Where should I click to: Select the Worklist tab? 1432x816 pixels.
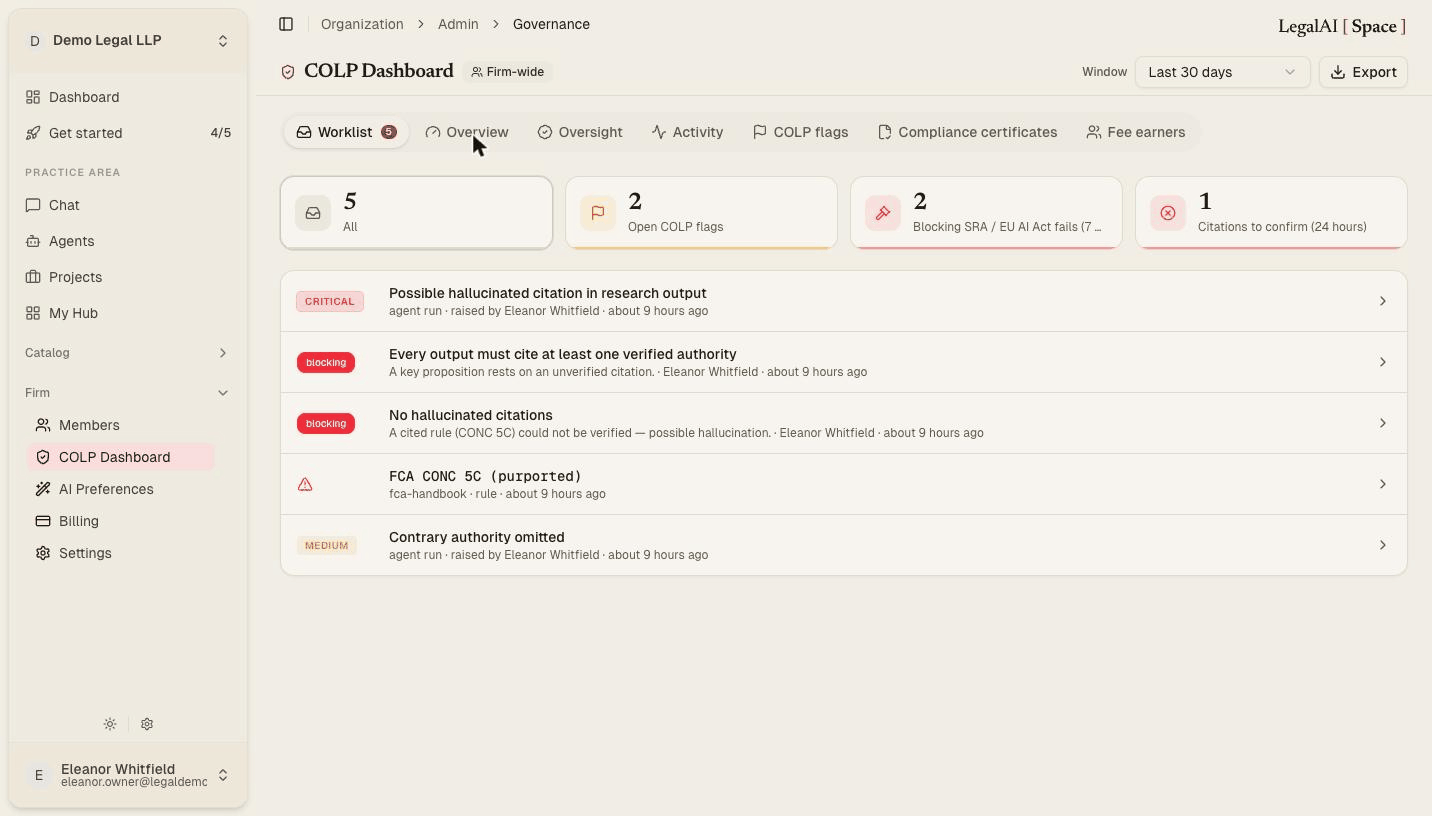pos(346,132)
